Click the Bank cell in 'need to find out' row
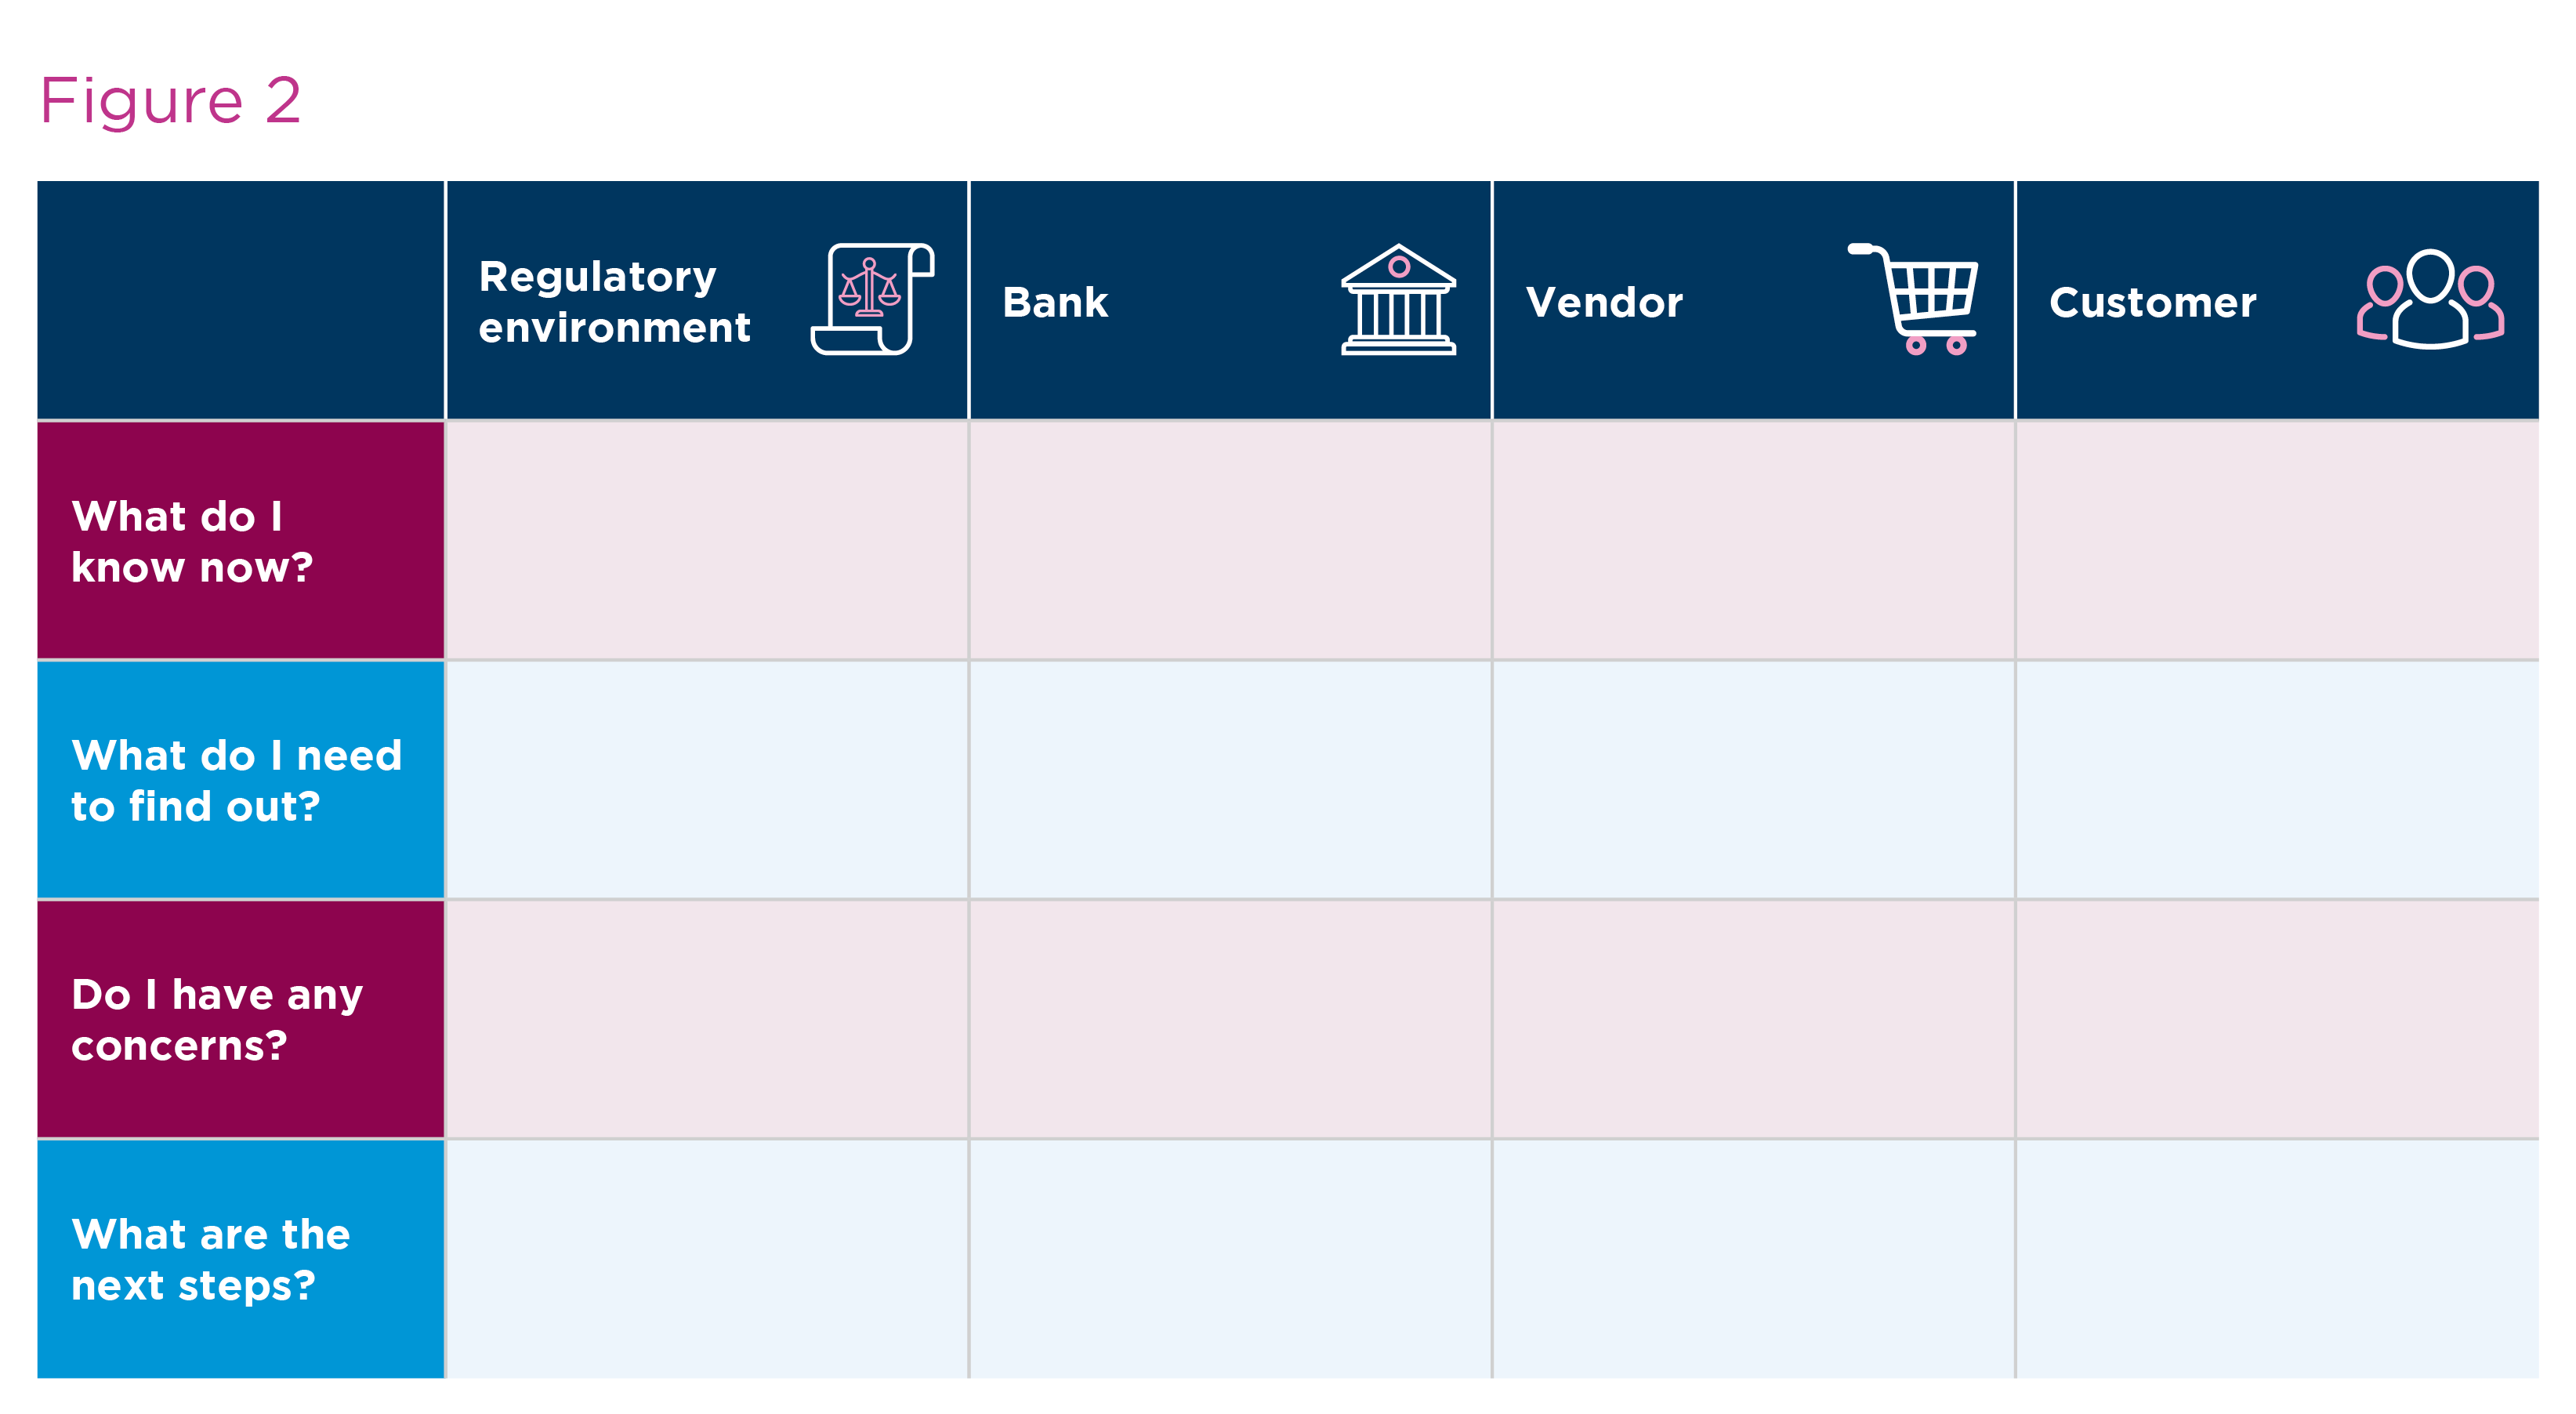Screen dimensions: 2576x1414 (1230, 780)
